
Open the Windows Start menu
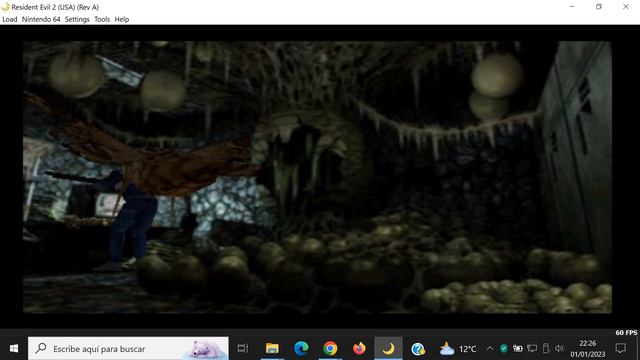click(14, 349)
